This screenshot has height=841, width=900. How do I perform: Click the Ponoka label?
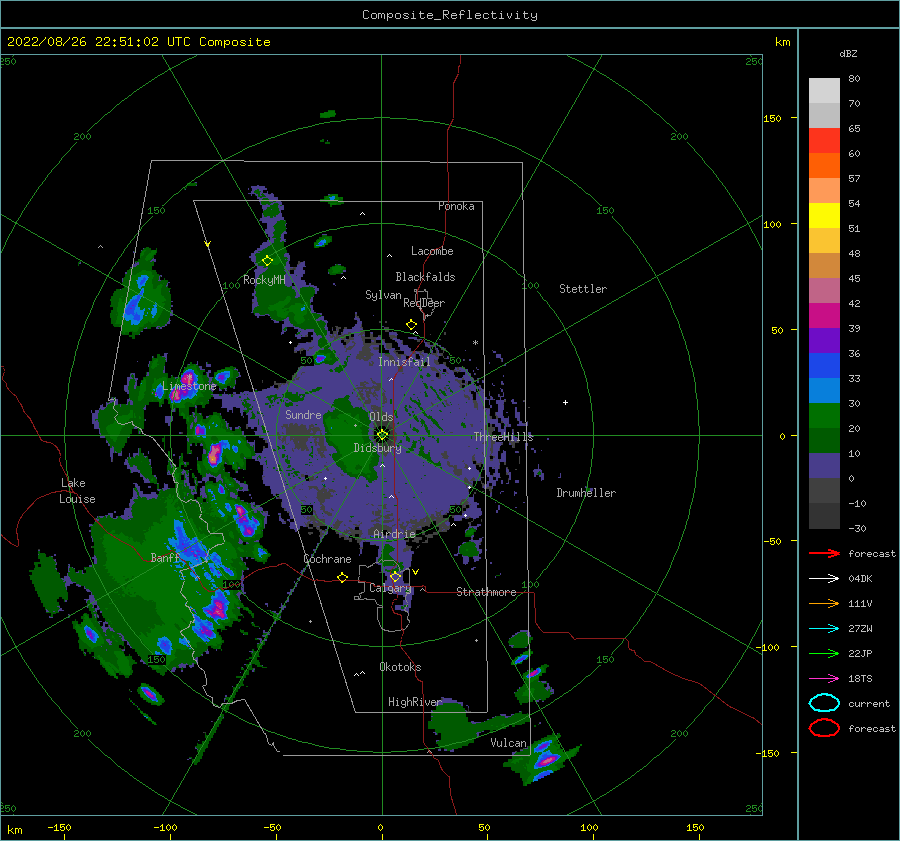pos(456,206)
